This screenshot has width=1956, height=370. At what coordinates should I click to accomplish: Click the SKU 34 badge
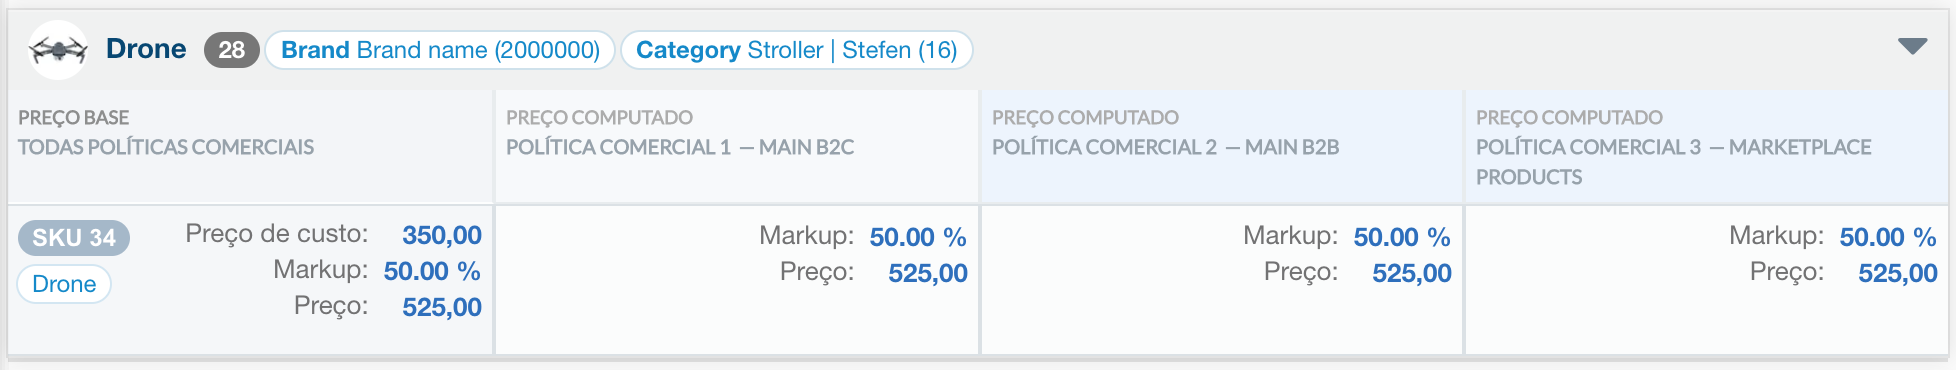point(74,238)
